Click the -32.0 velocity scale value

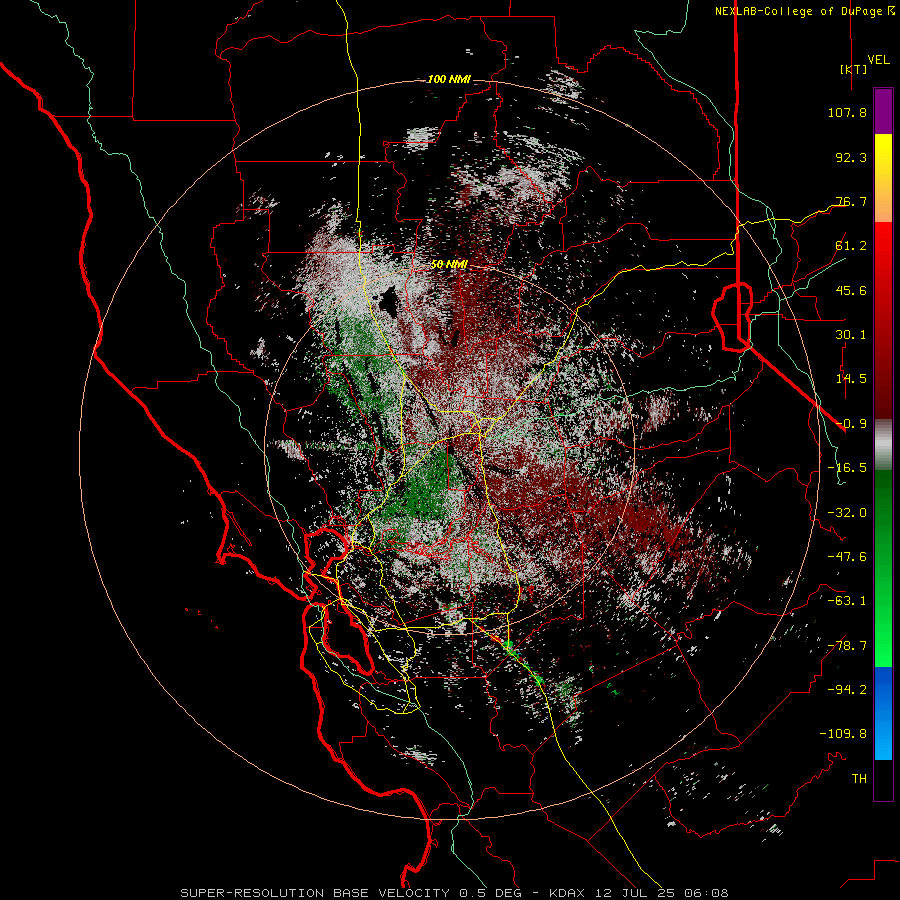847,513
